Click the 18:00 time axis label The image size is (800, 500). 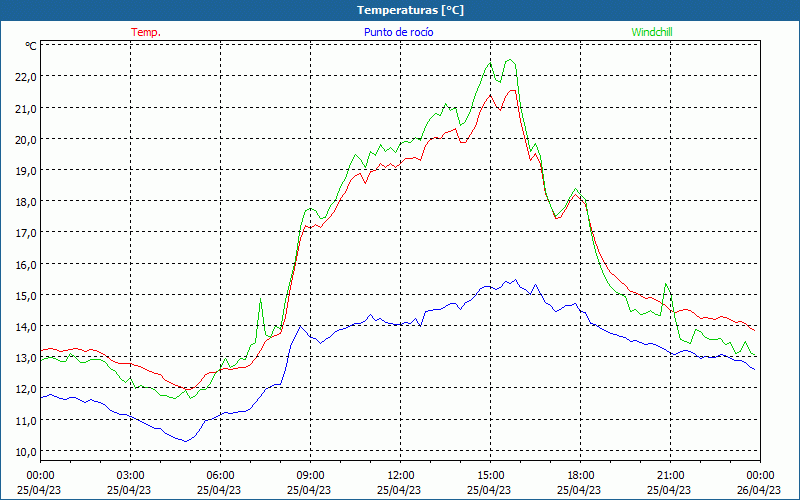pyautogui.click(x=581, y=476)
